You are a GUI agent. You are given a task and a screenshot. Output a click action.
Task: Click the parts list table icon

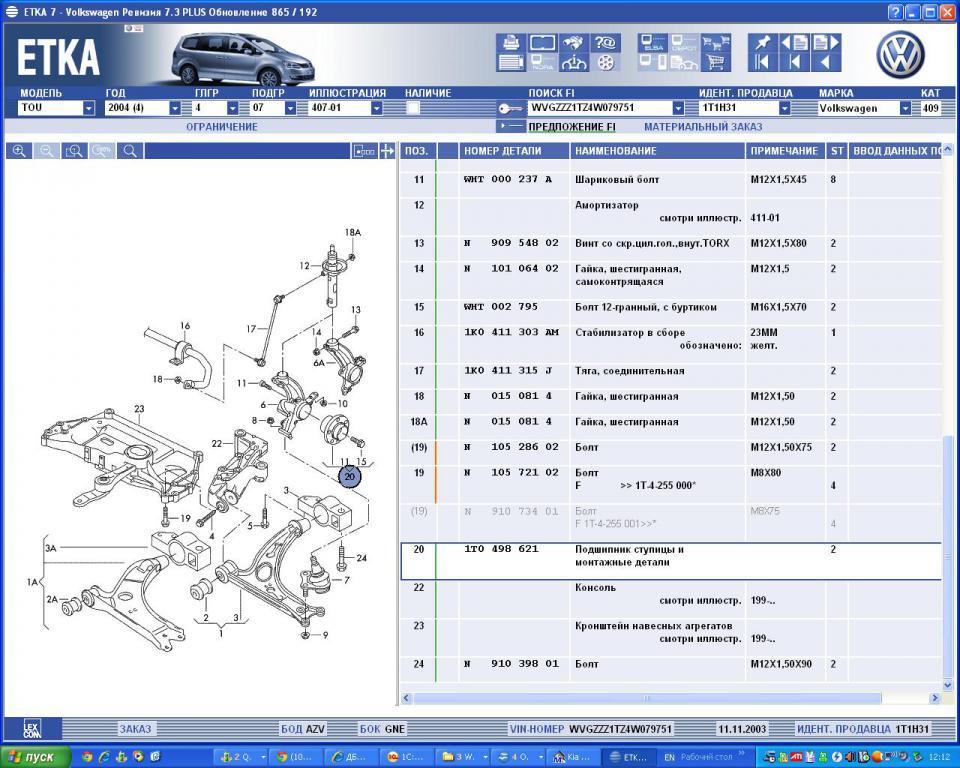point(511,62)
